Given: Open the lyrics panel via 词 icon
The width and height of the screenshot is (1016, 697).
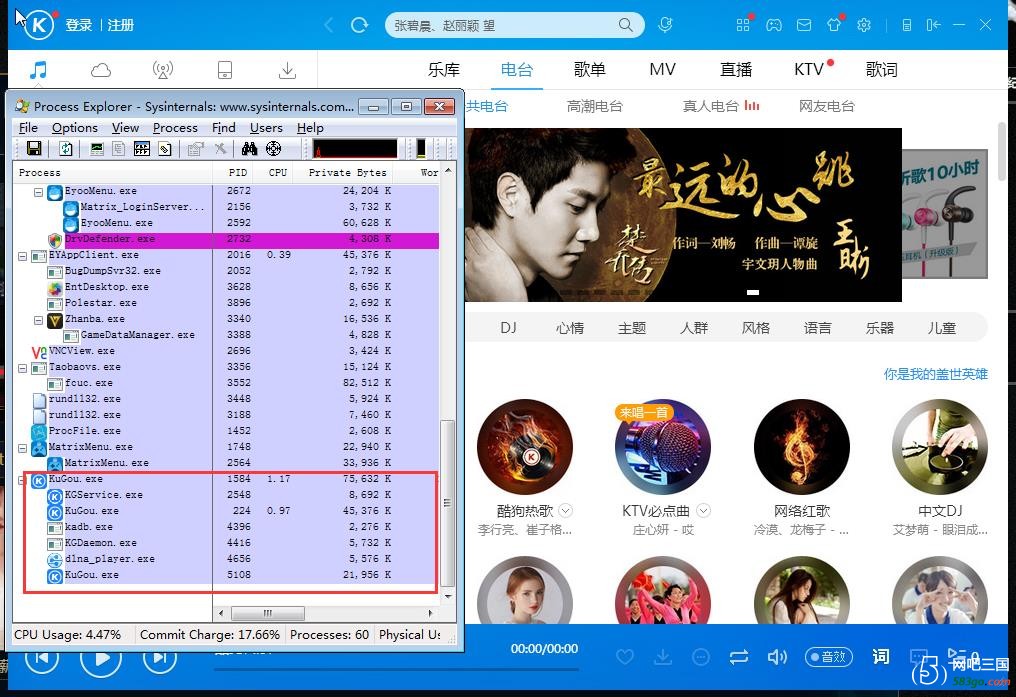Looking at the screenshot, I should coord(880,657).
